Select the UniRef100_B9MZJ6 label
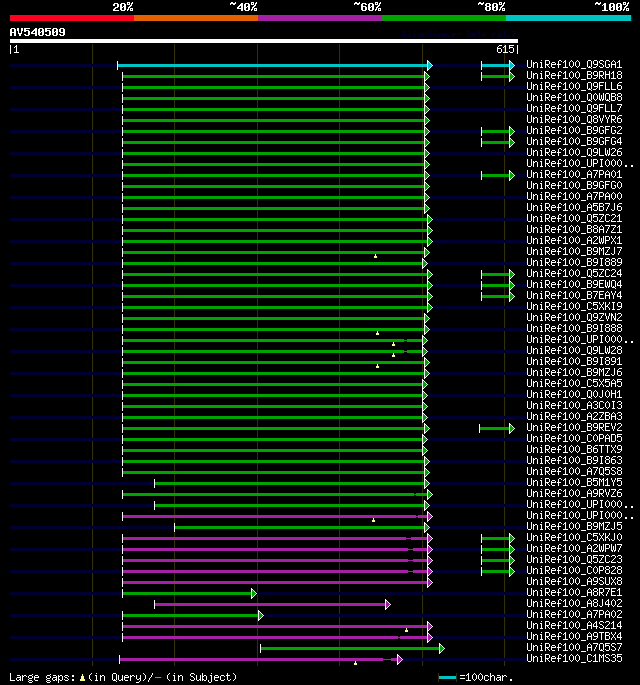This screenshot has height=685, width=640. coord(574,373)
